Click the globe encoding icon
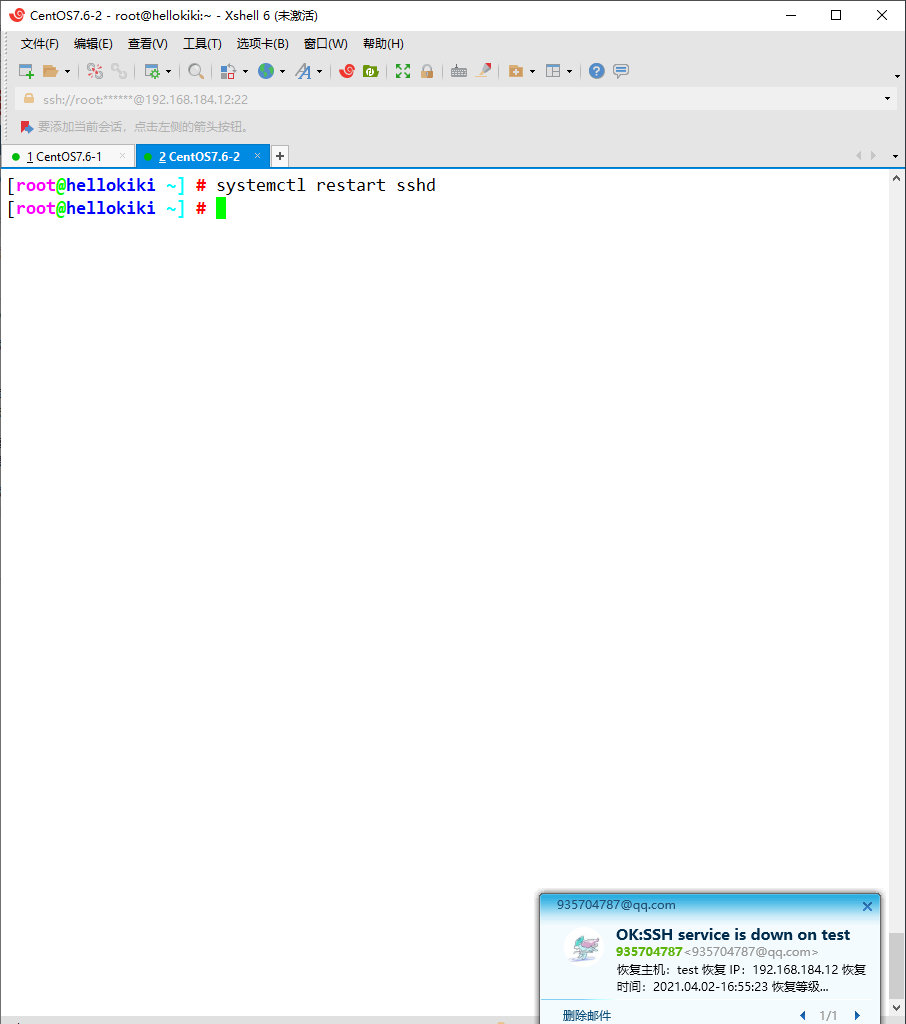906x1024 pixels. (x=266, y=71)
